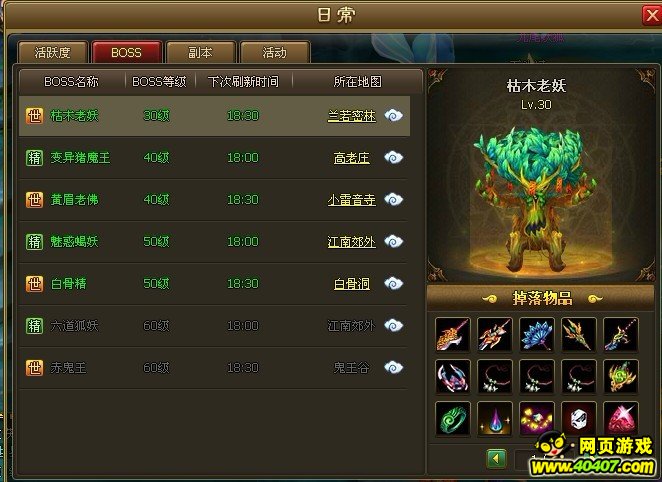Select the white dice drop item
The image size is (662, 482).
tap(579, 419)
